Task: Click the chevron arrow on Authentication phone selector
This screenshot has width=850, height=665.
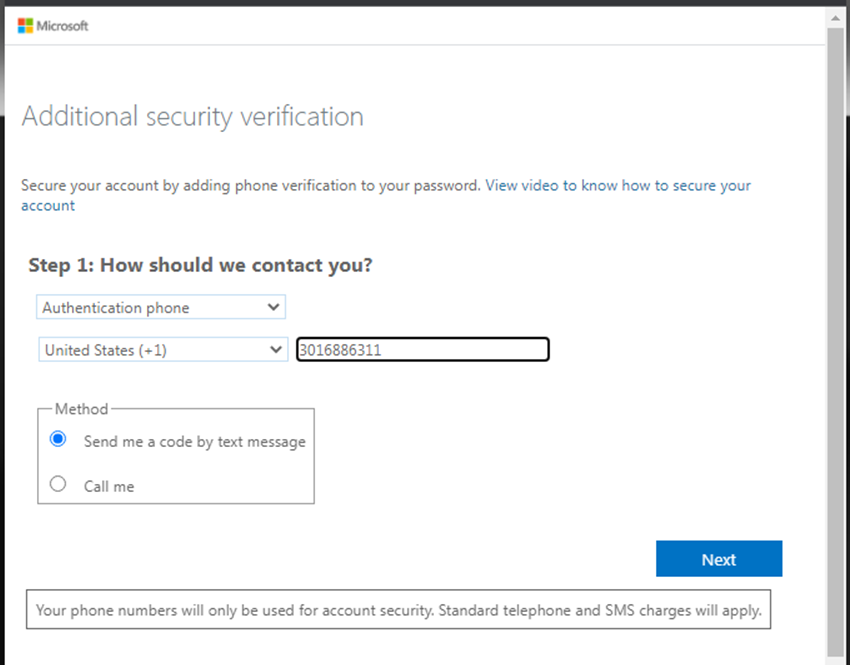Action: click(274, 307)
